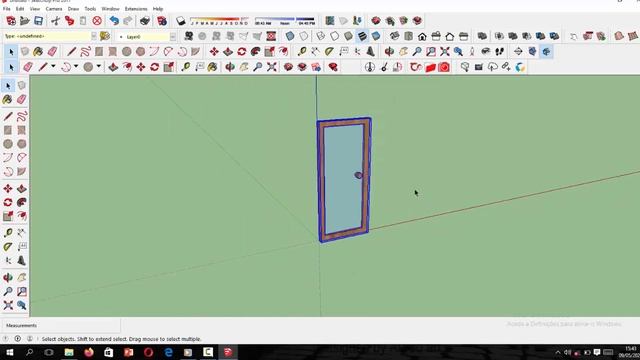Image resolution: width=640 pixels, height=360 pixels.
Task: Save the model using floppy disk icon
Action: [38, 21]
